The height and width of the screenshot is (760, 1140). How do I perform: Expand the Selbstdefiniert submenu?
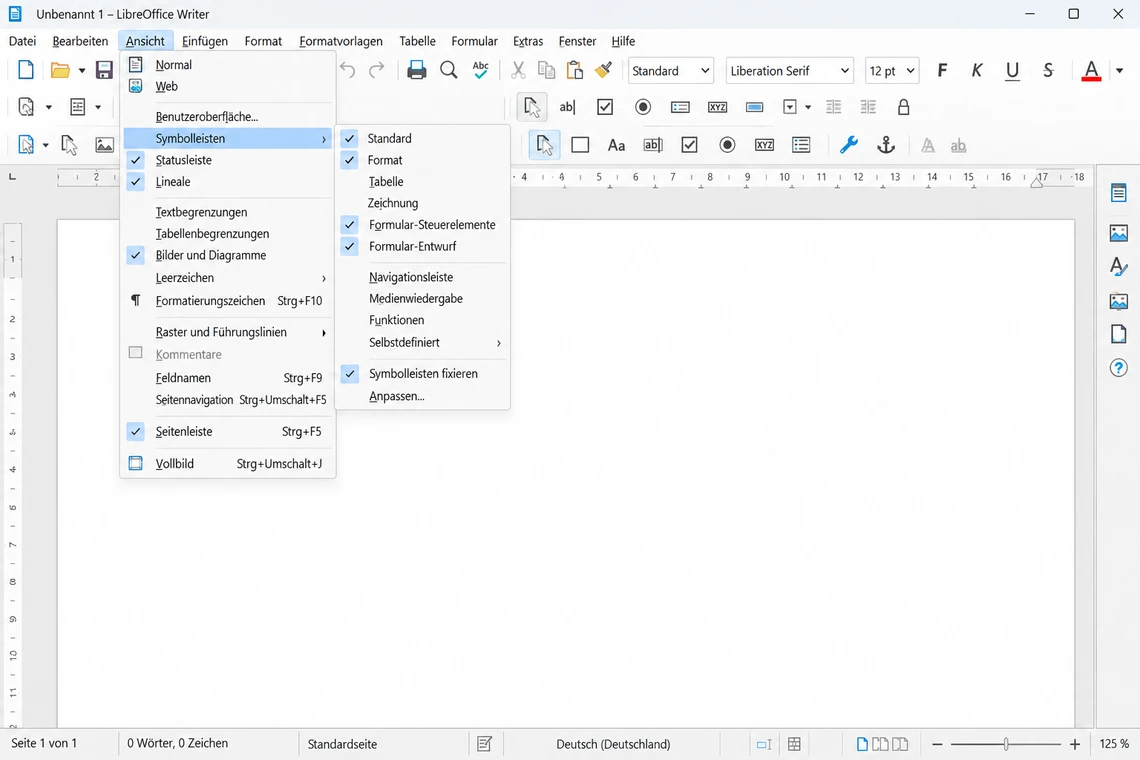(423, 343)
